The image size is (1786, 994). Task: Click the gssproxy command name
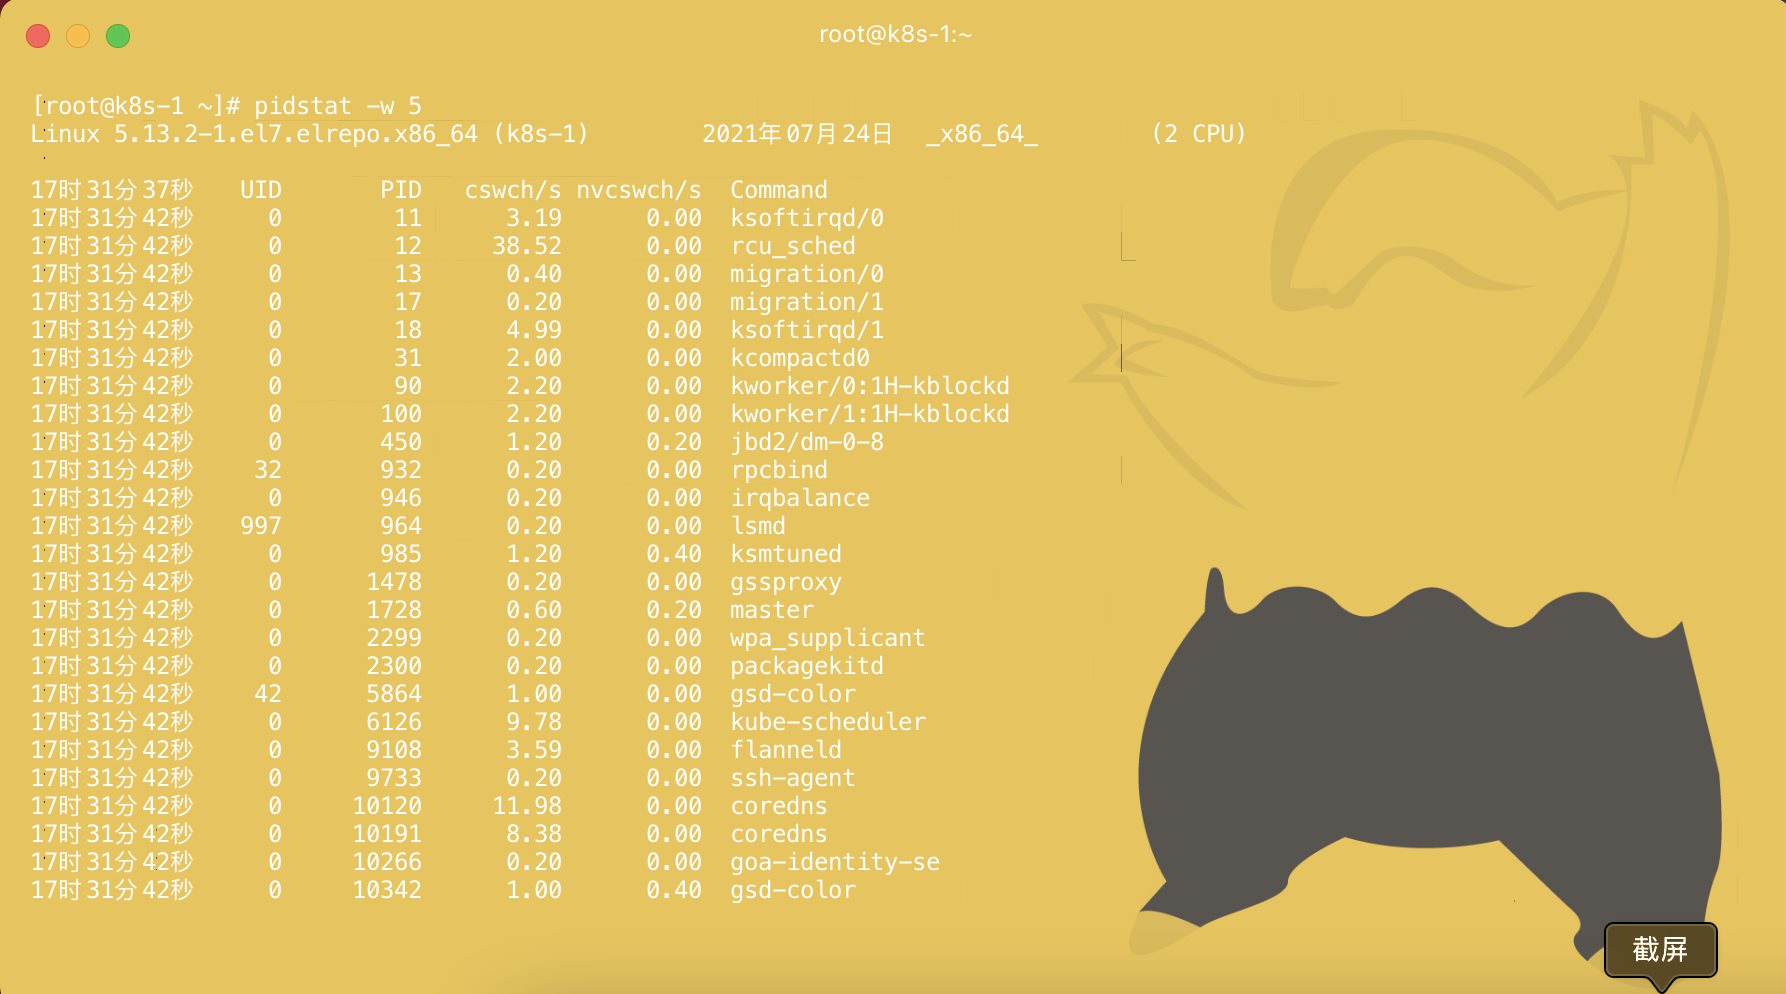[786, 582]
